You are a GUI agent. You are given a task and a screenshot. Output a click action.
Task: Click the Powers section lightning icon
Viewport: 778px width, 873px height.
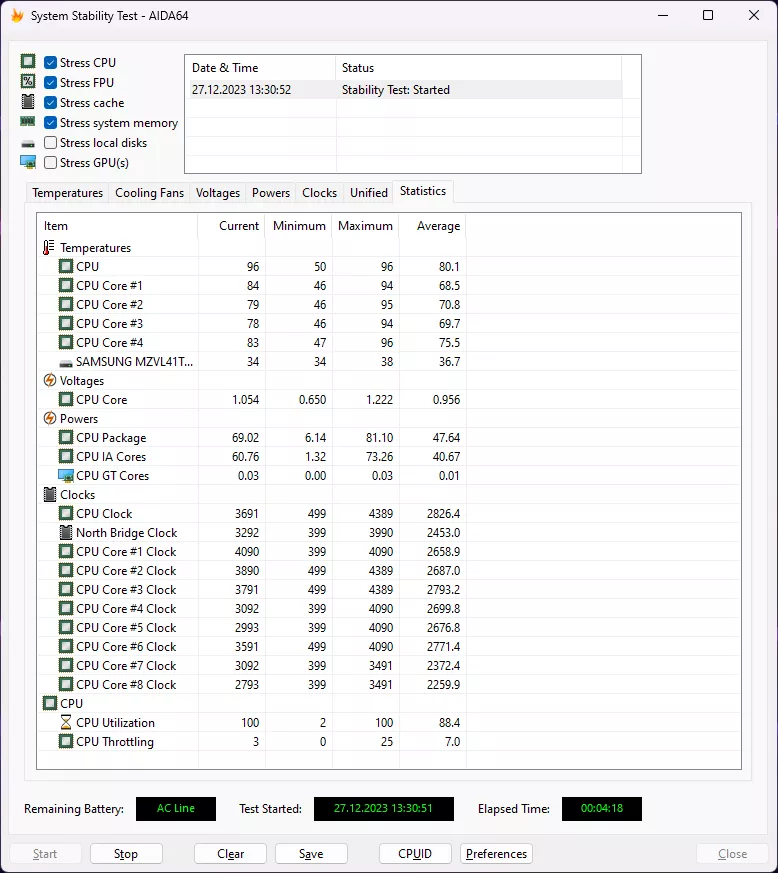pos(50,418)
